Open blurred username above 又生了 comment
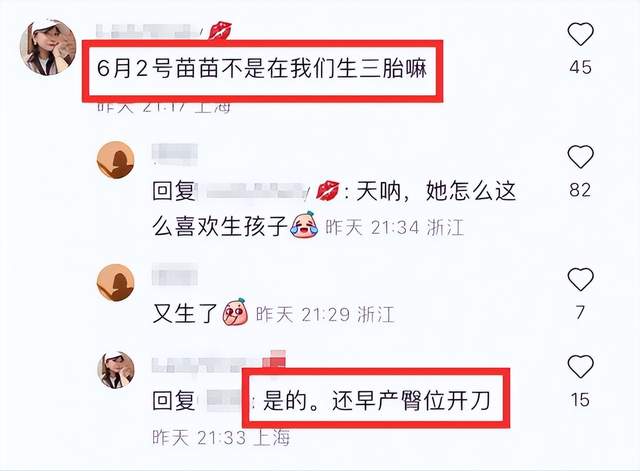The height and width of the screenshot is (471, 640). [x=175, y=274]
